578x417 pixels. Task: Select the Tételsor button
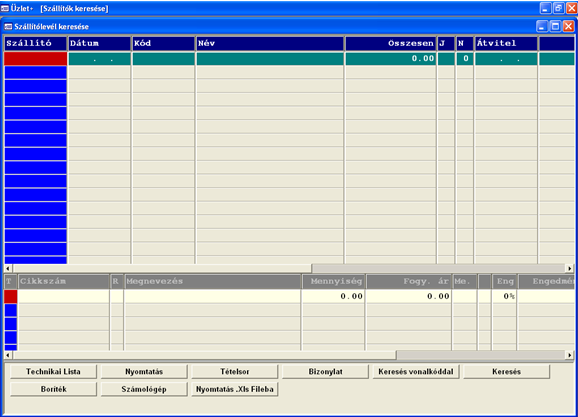pyautogui.click(x=235, y=371)
